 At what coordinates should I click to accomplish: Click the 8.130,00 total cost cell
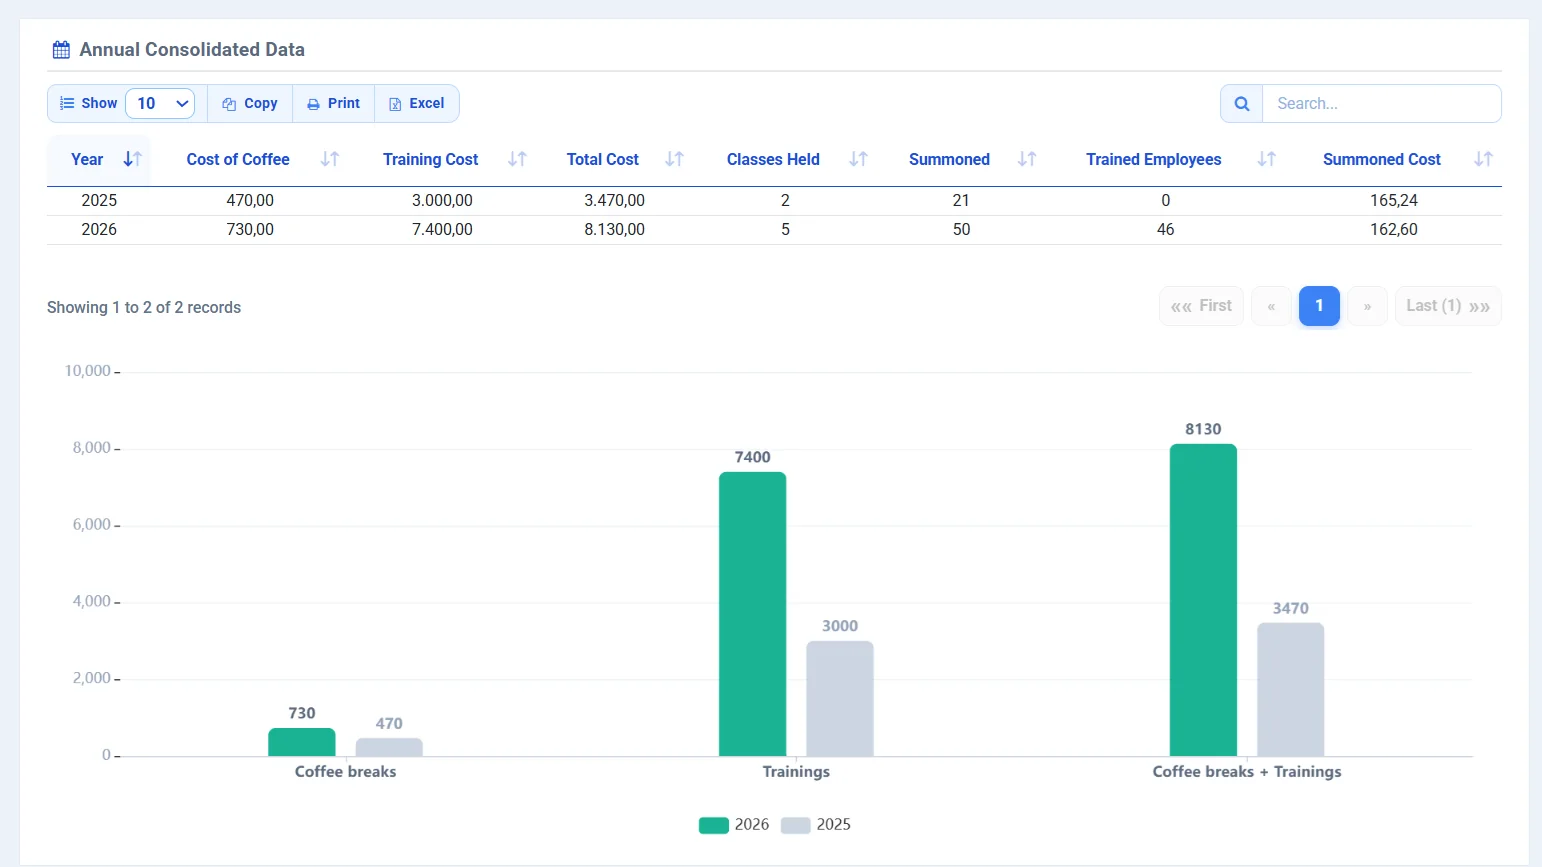point(614,229)
